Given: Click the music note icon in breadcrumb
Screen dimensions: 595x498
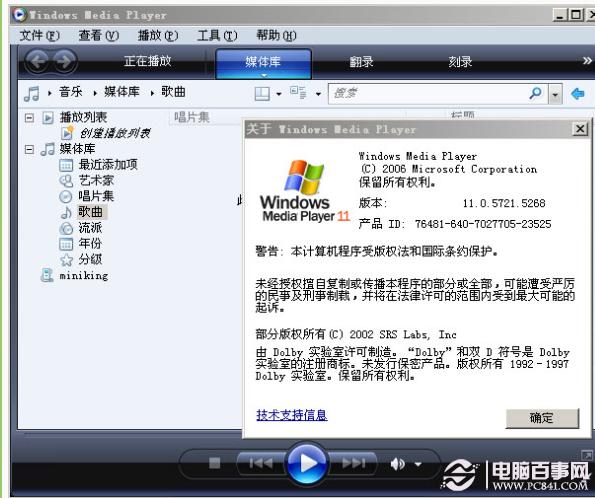Looking at the screenshot, I should click(31, 93).
